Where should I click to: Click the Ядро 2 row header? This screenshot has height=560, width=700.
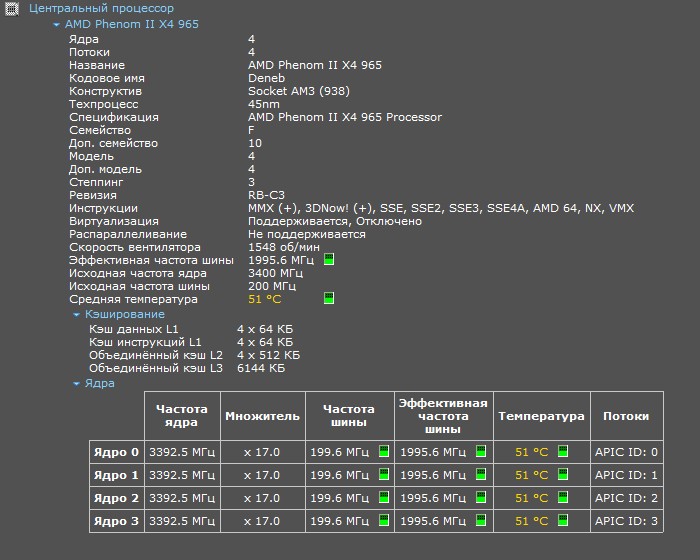[116, 498]
